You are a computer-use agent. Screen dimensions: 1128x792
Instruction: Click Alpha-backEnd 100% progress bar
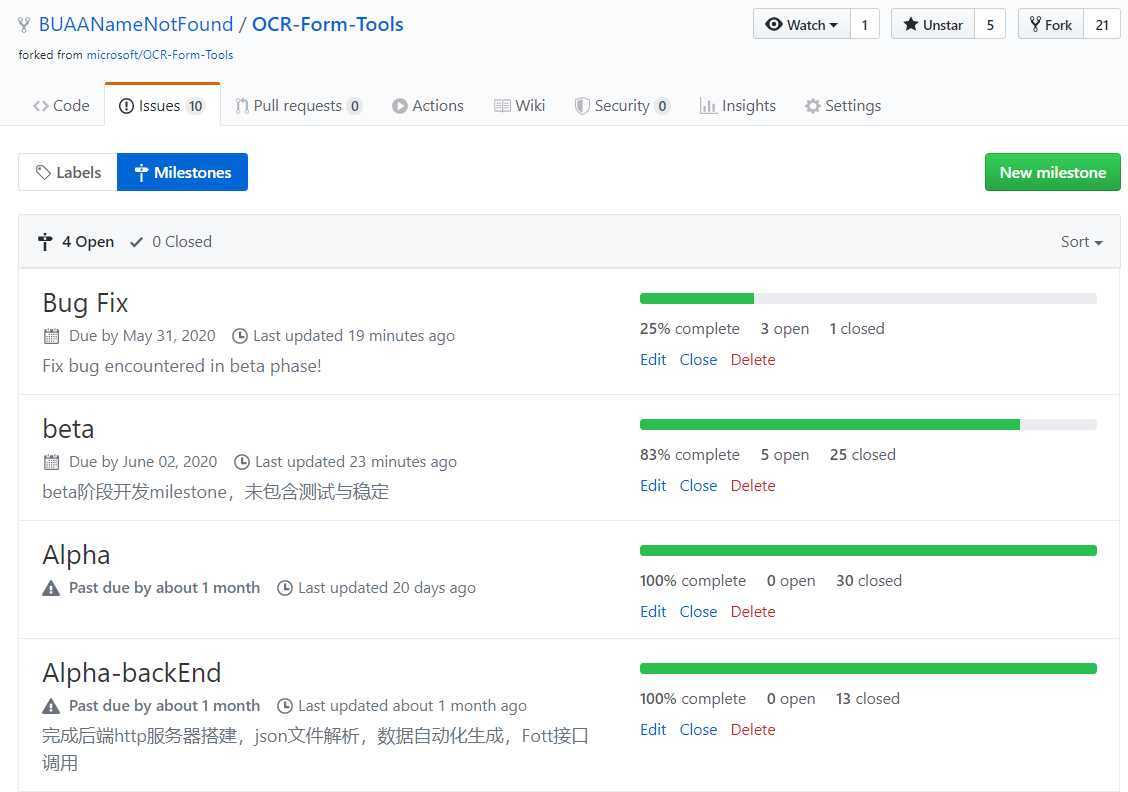click(x=868, y=668)
